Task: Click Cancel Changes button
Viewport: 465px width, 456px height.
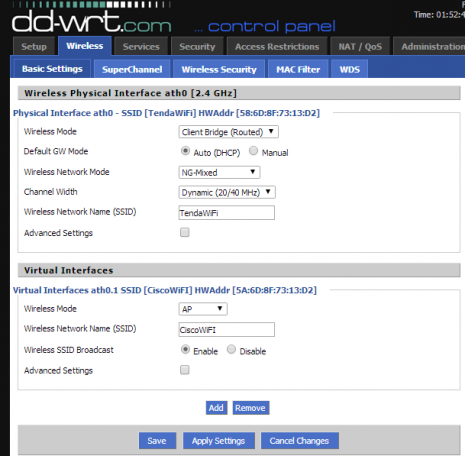Action: (300, 441)
